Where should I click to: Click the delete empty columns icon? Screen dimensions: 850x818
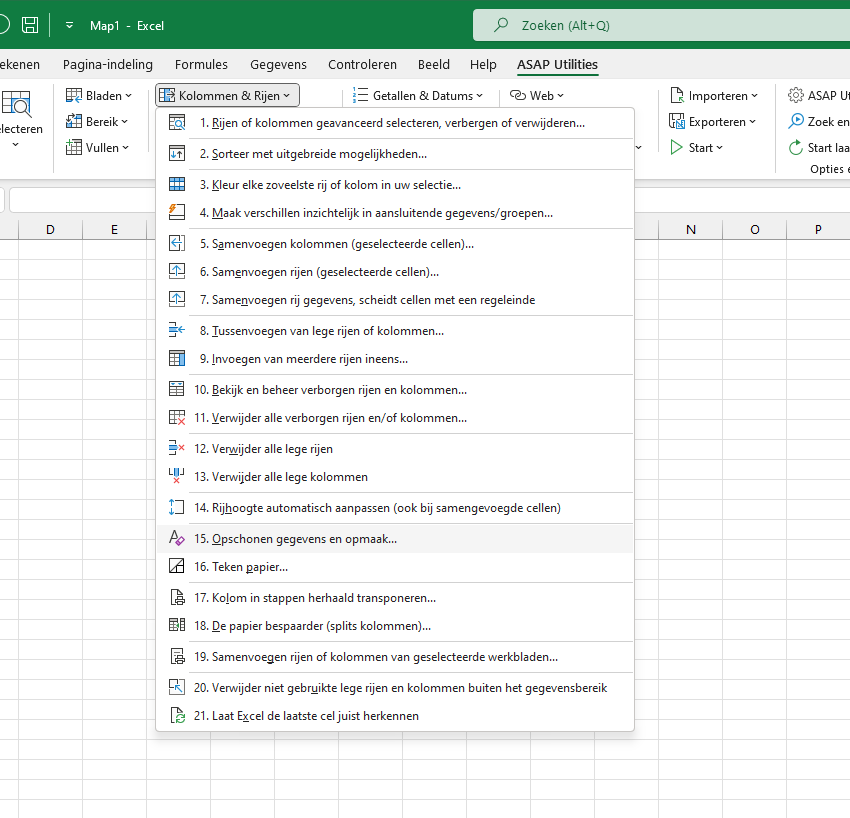tap(177, 476)
